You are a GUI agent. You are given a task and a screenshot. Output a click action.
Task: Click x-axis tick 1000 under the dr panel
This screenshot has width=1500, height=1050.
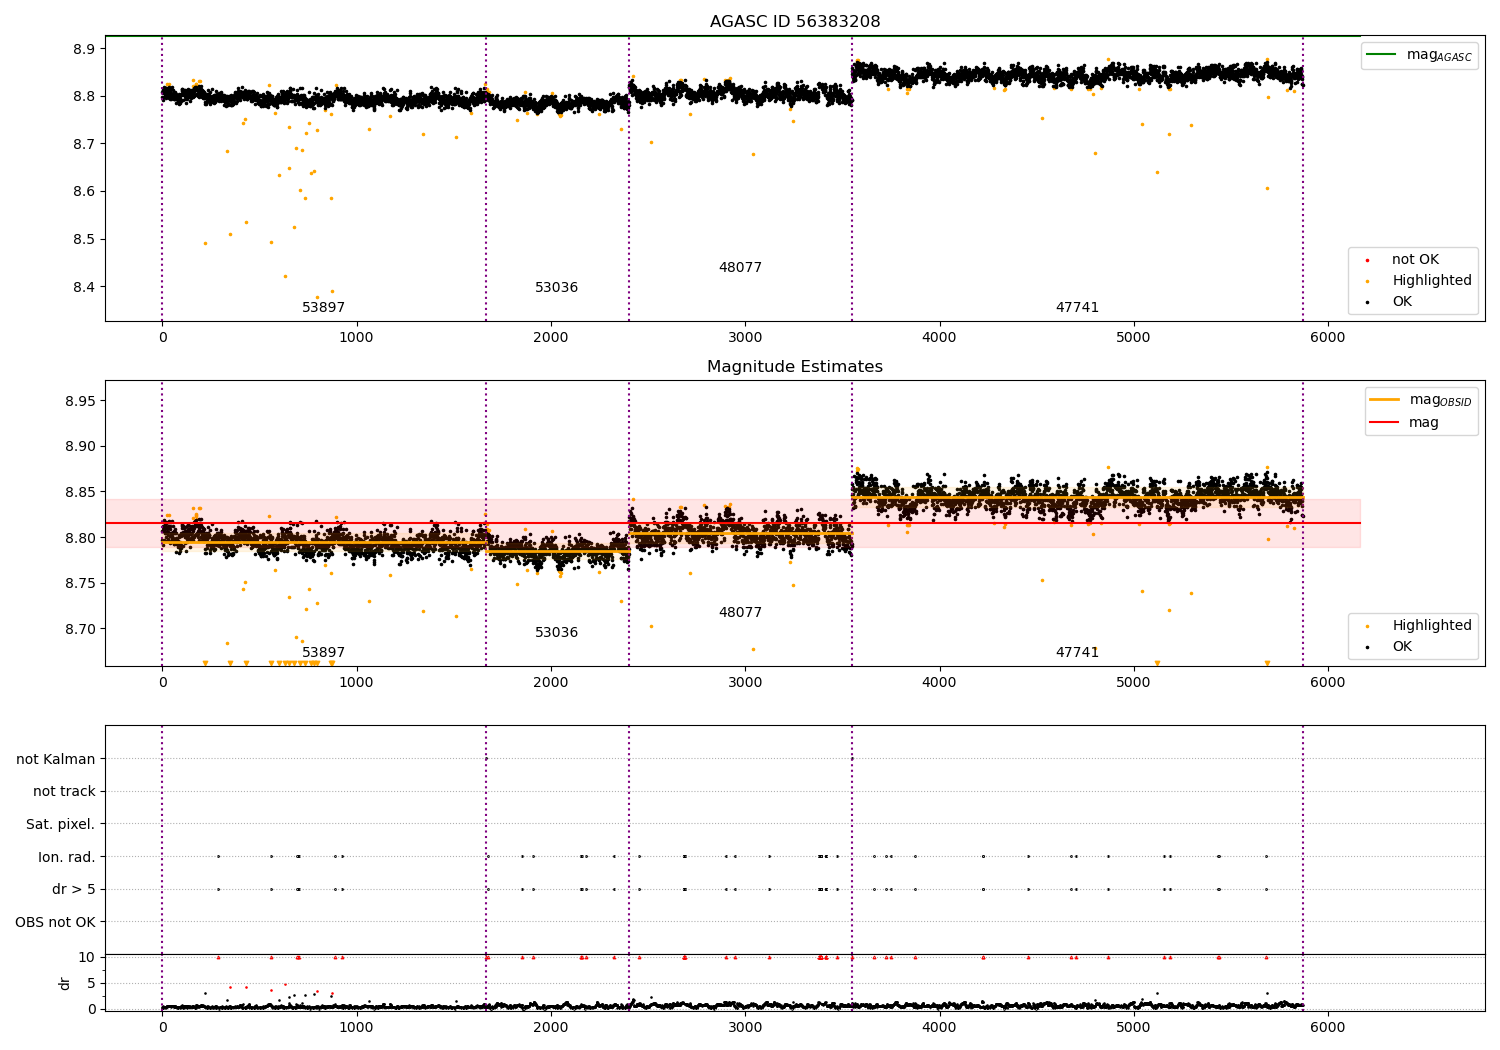356,1028
